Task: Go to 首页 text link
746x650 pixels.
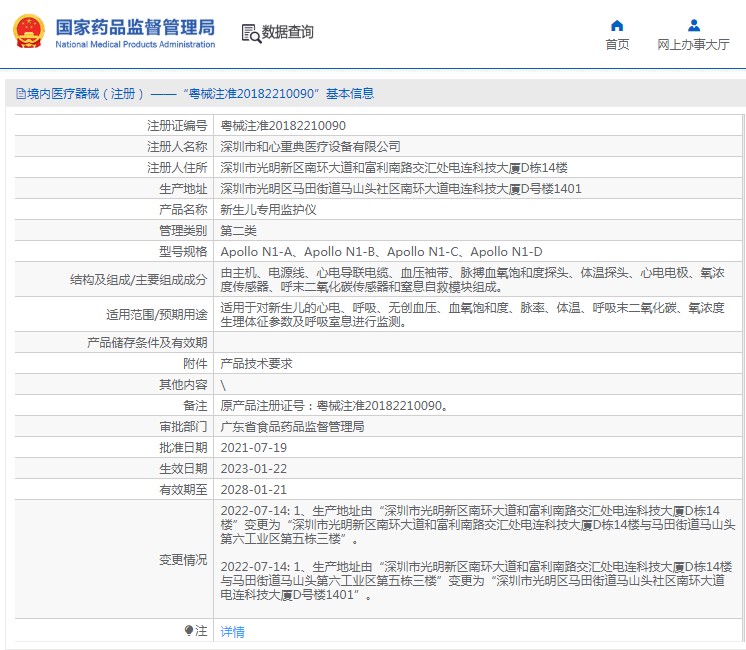Action: [x=617, y=44]
